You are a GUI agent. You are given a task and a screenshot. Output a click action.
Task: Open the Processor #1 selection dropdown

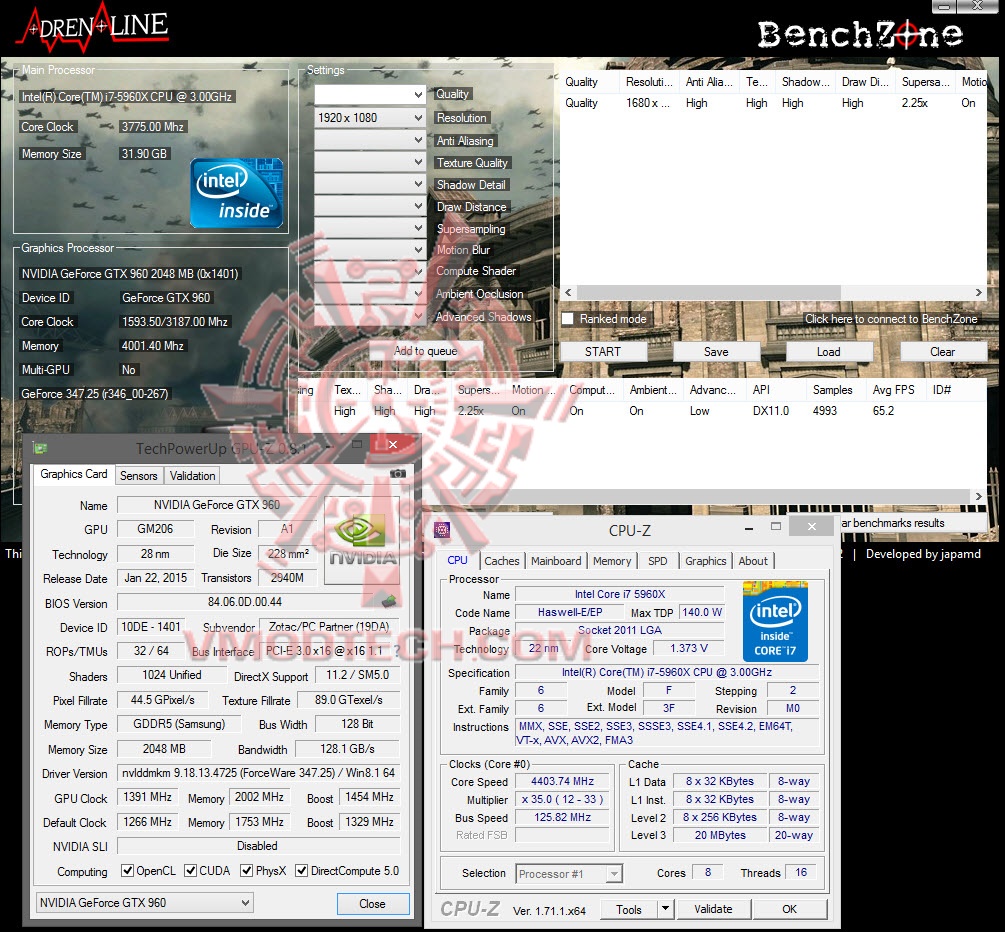[x=569, y=874]
